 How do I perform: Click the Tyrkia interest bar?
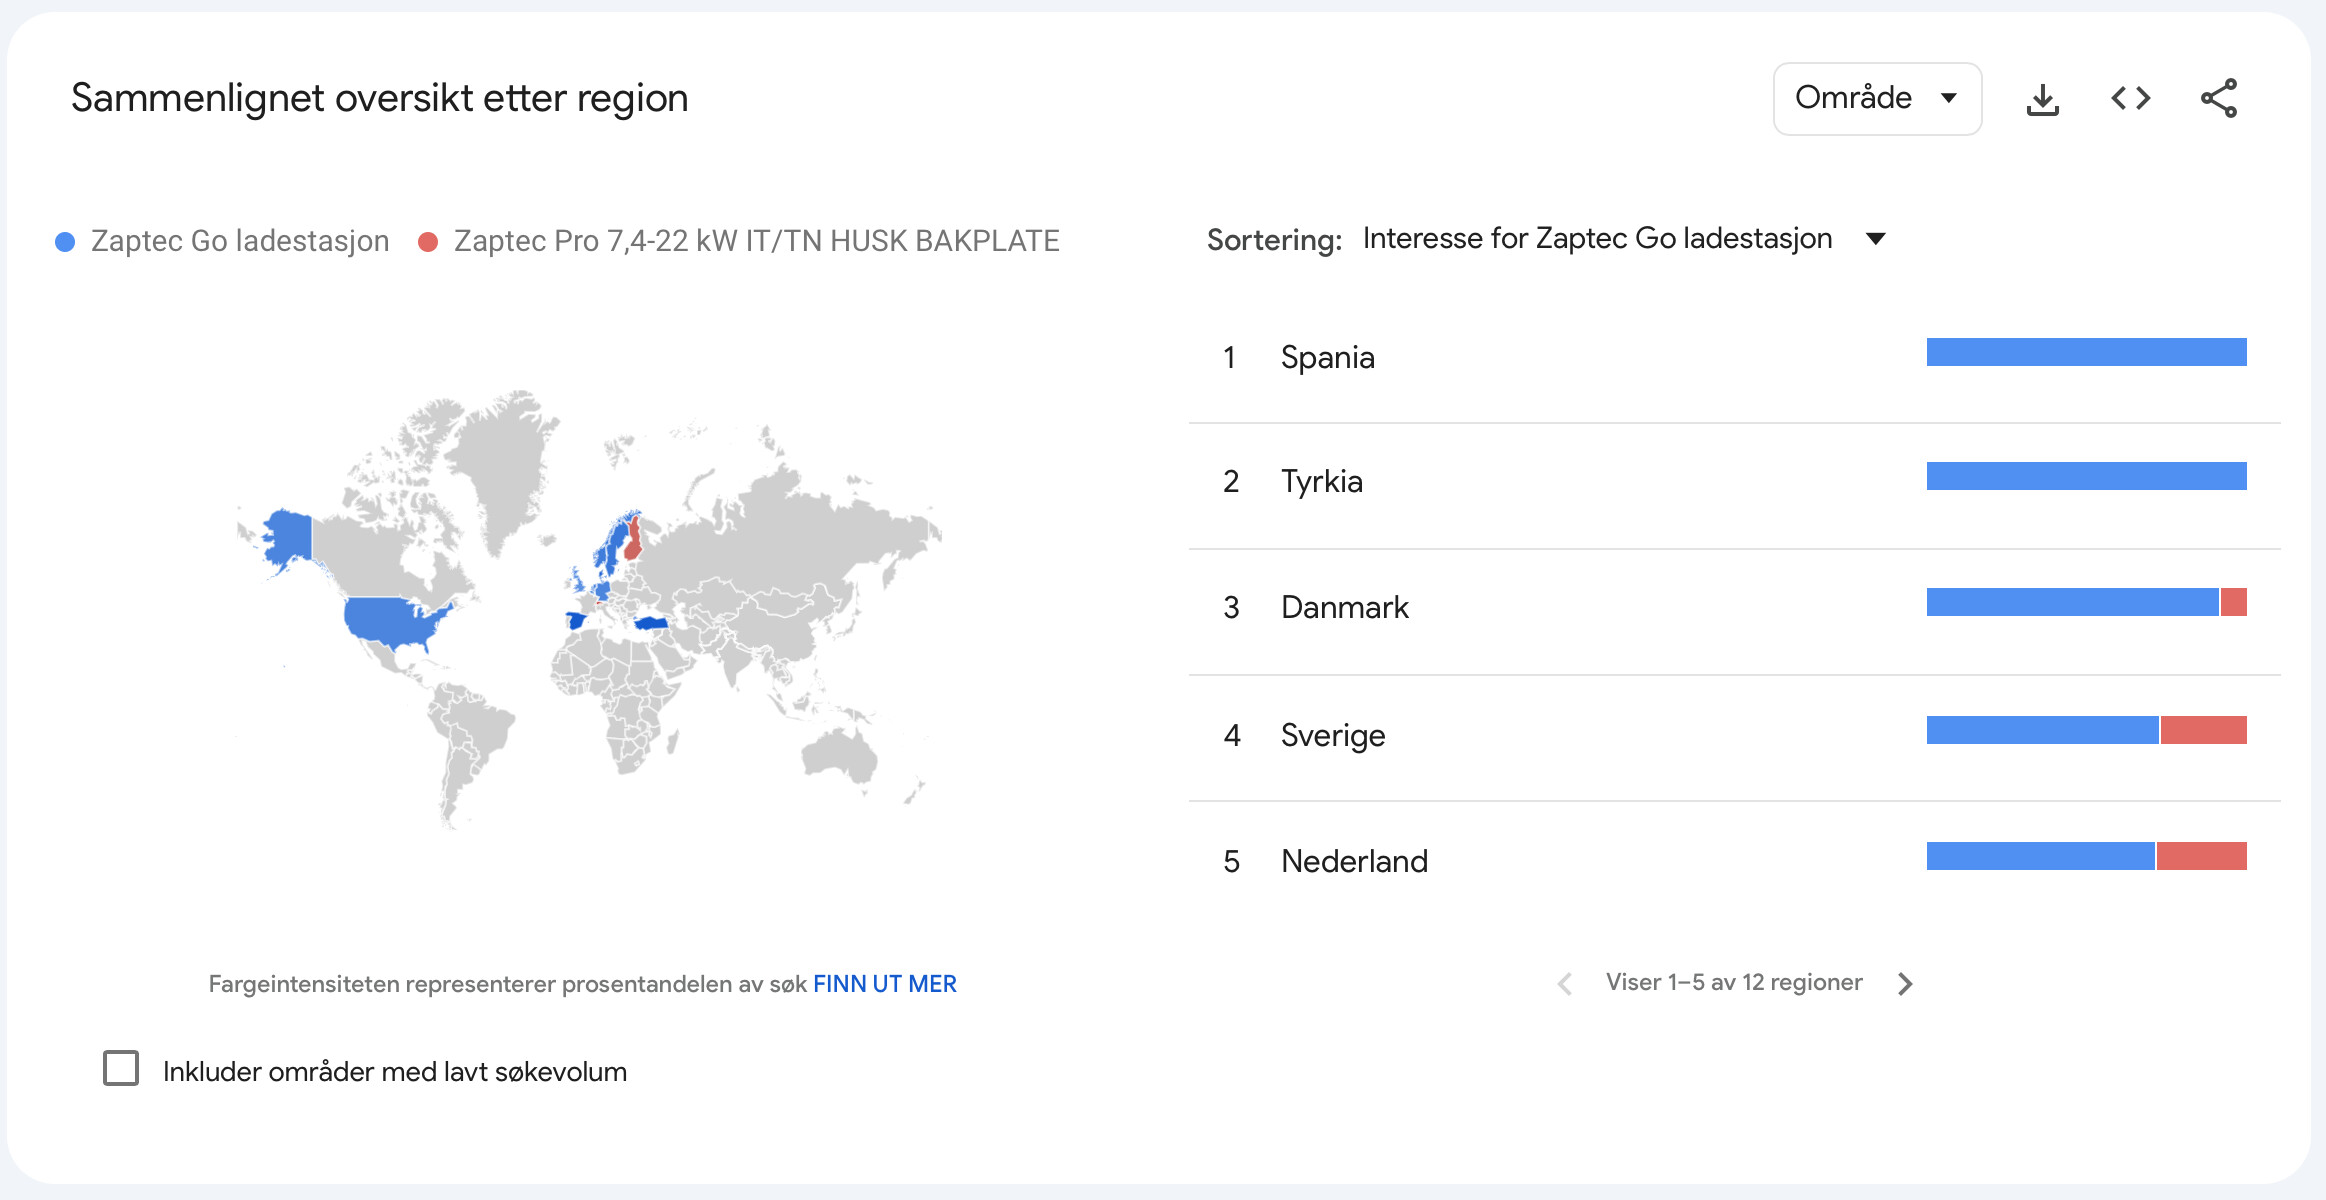coord(2086,476)
